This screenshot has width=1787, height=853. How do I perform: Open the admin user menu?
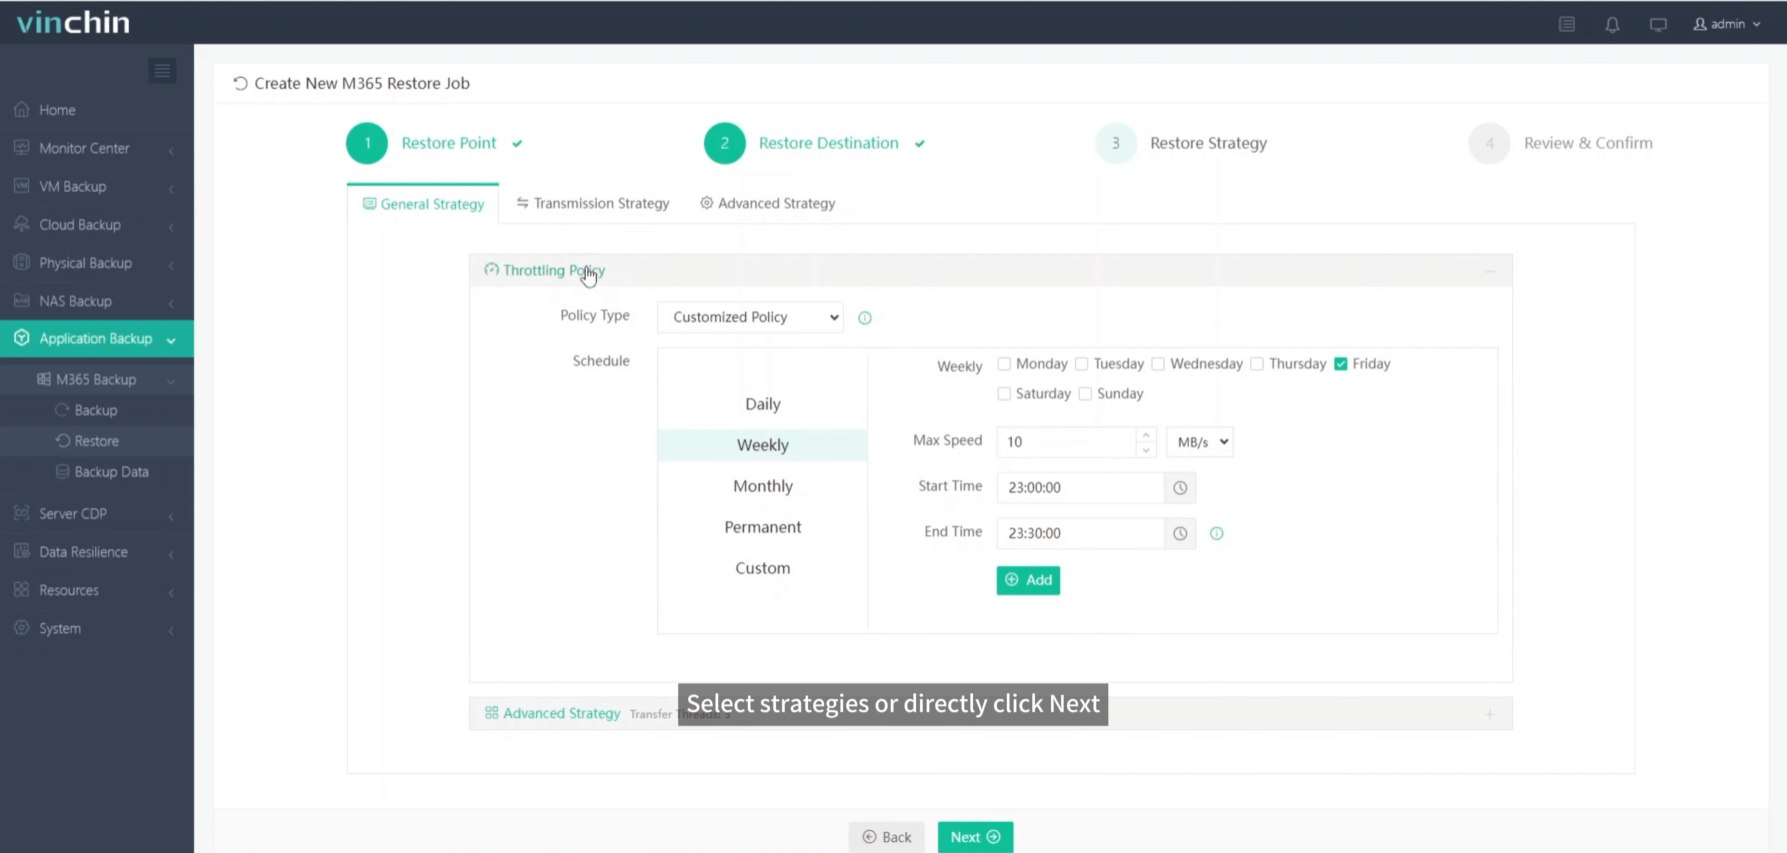[x=1727, y=24]
